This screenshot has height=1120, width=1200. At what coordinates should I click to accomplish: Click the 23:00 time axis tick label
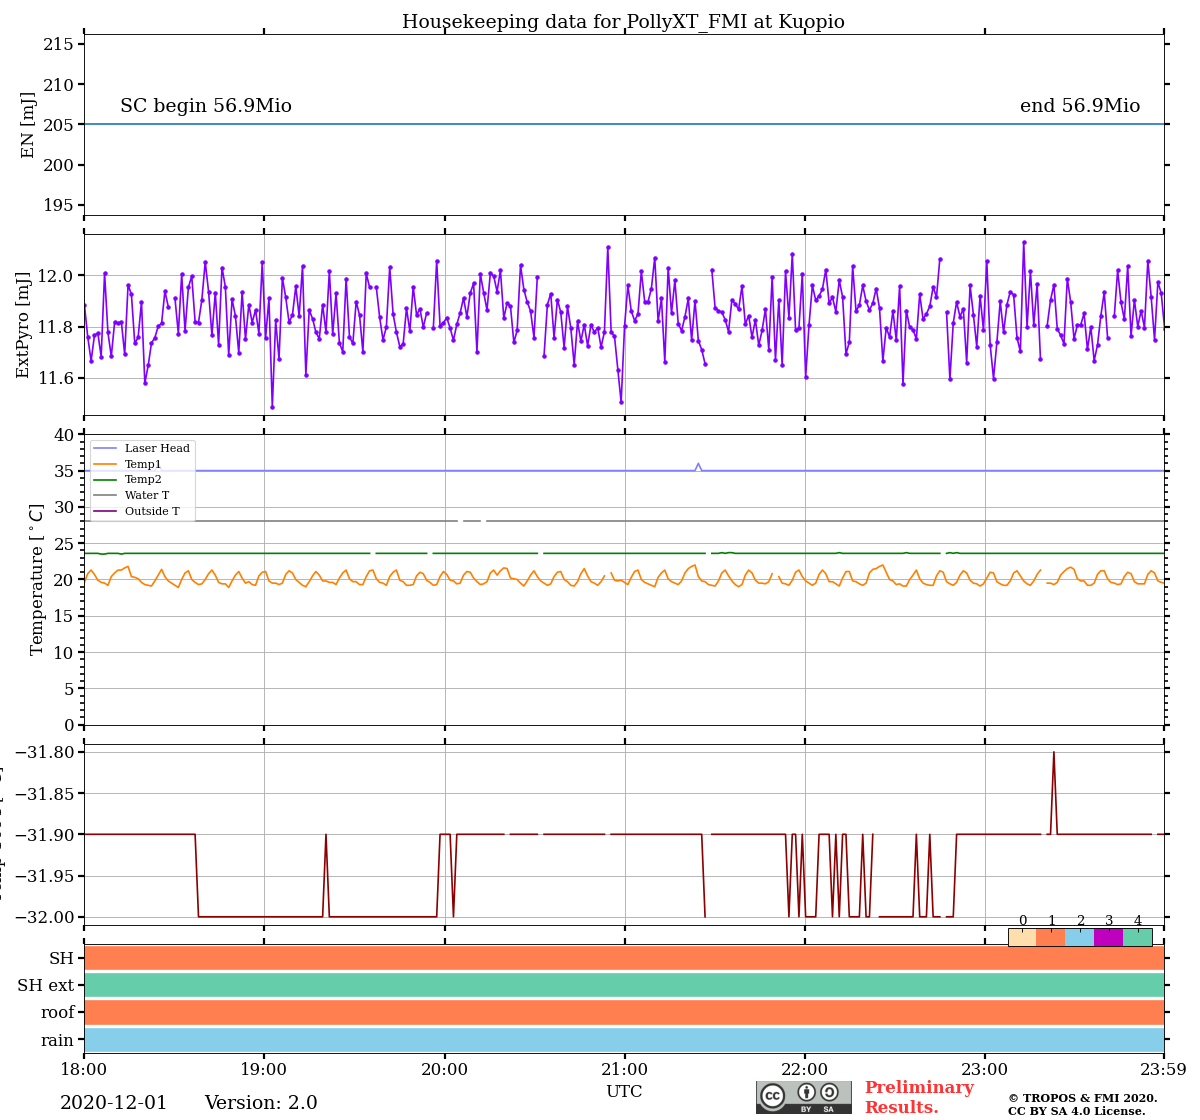click(x=985, y=1069)
